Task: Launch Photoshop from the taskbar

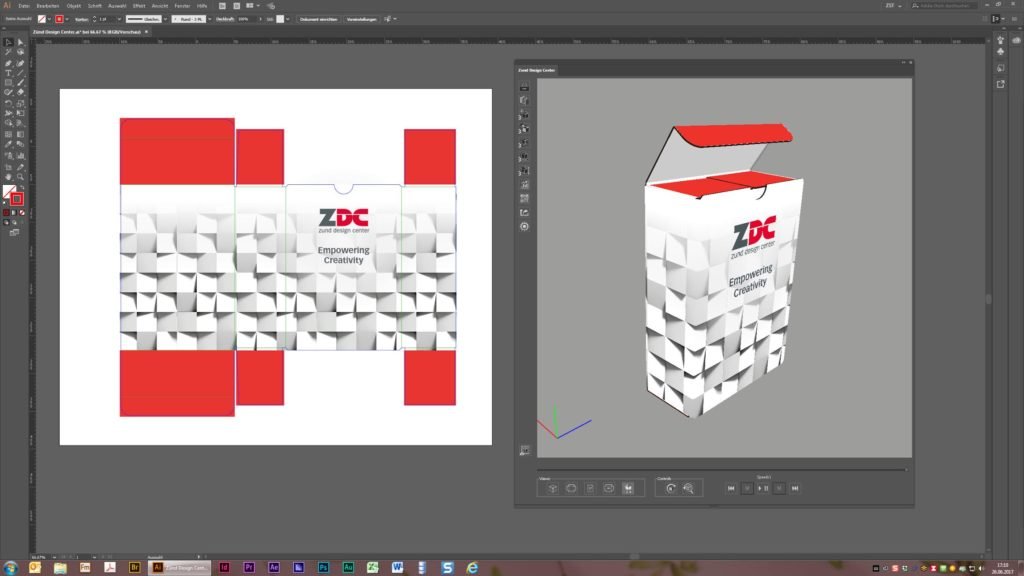Action: pyautogui.click(x=323, y=567)
